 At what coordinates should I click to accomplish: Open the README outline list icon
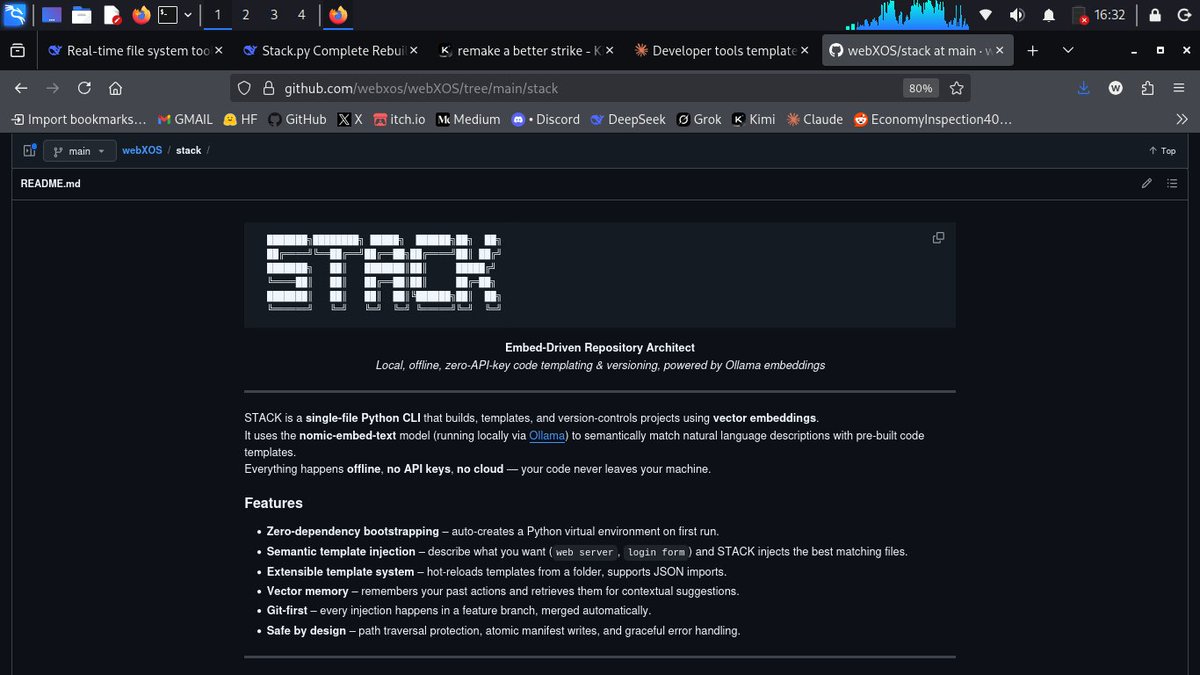[1172, 183]
